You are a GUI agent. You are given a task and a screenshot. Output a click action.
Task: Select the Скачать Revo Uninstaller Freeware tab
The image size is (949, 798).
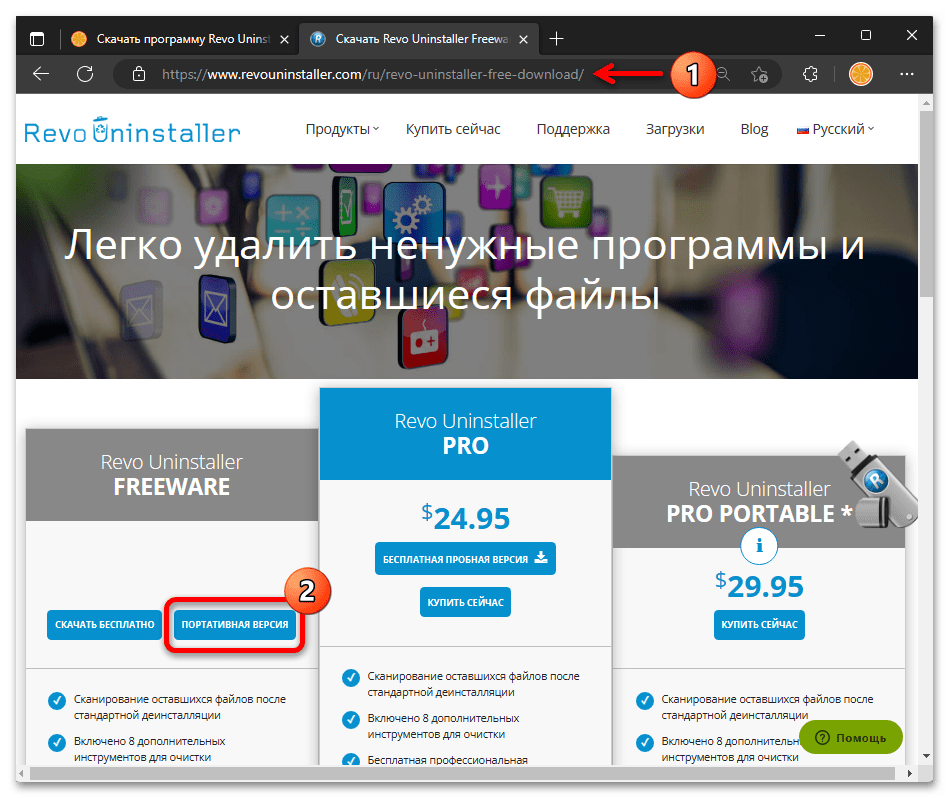point(419,39)
